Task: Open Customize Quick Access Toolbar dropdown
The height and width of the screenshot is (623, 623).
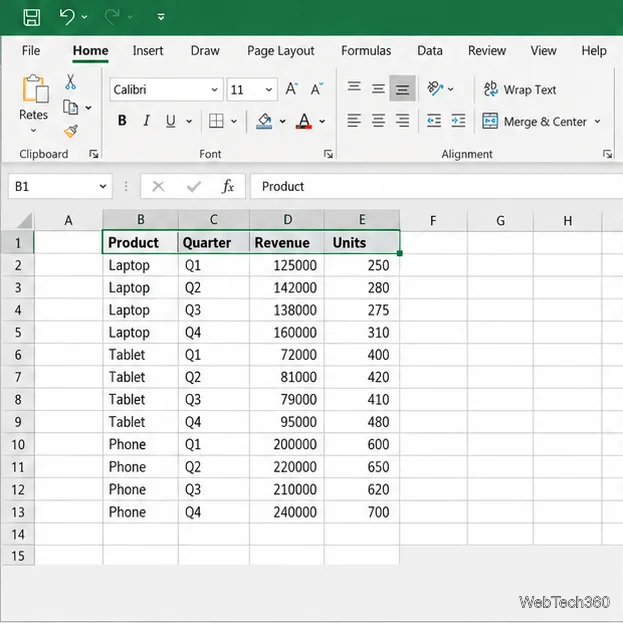Action: [161, 17]
